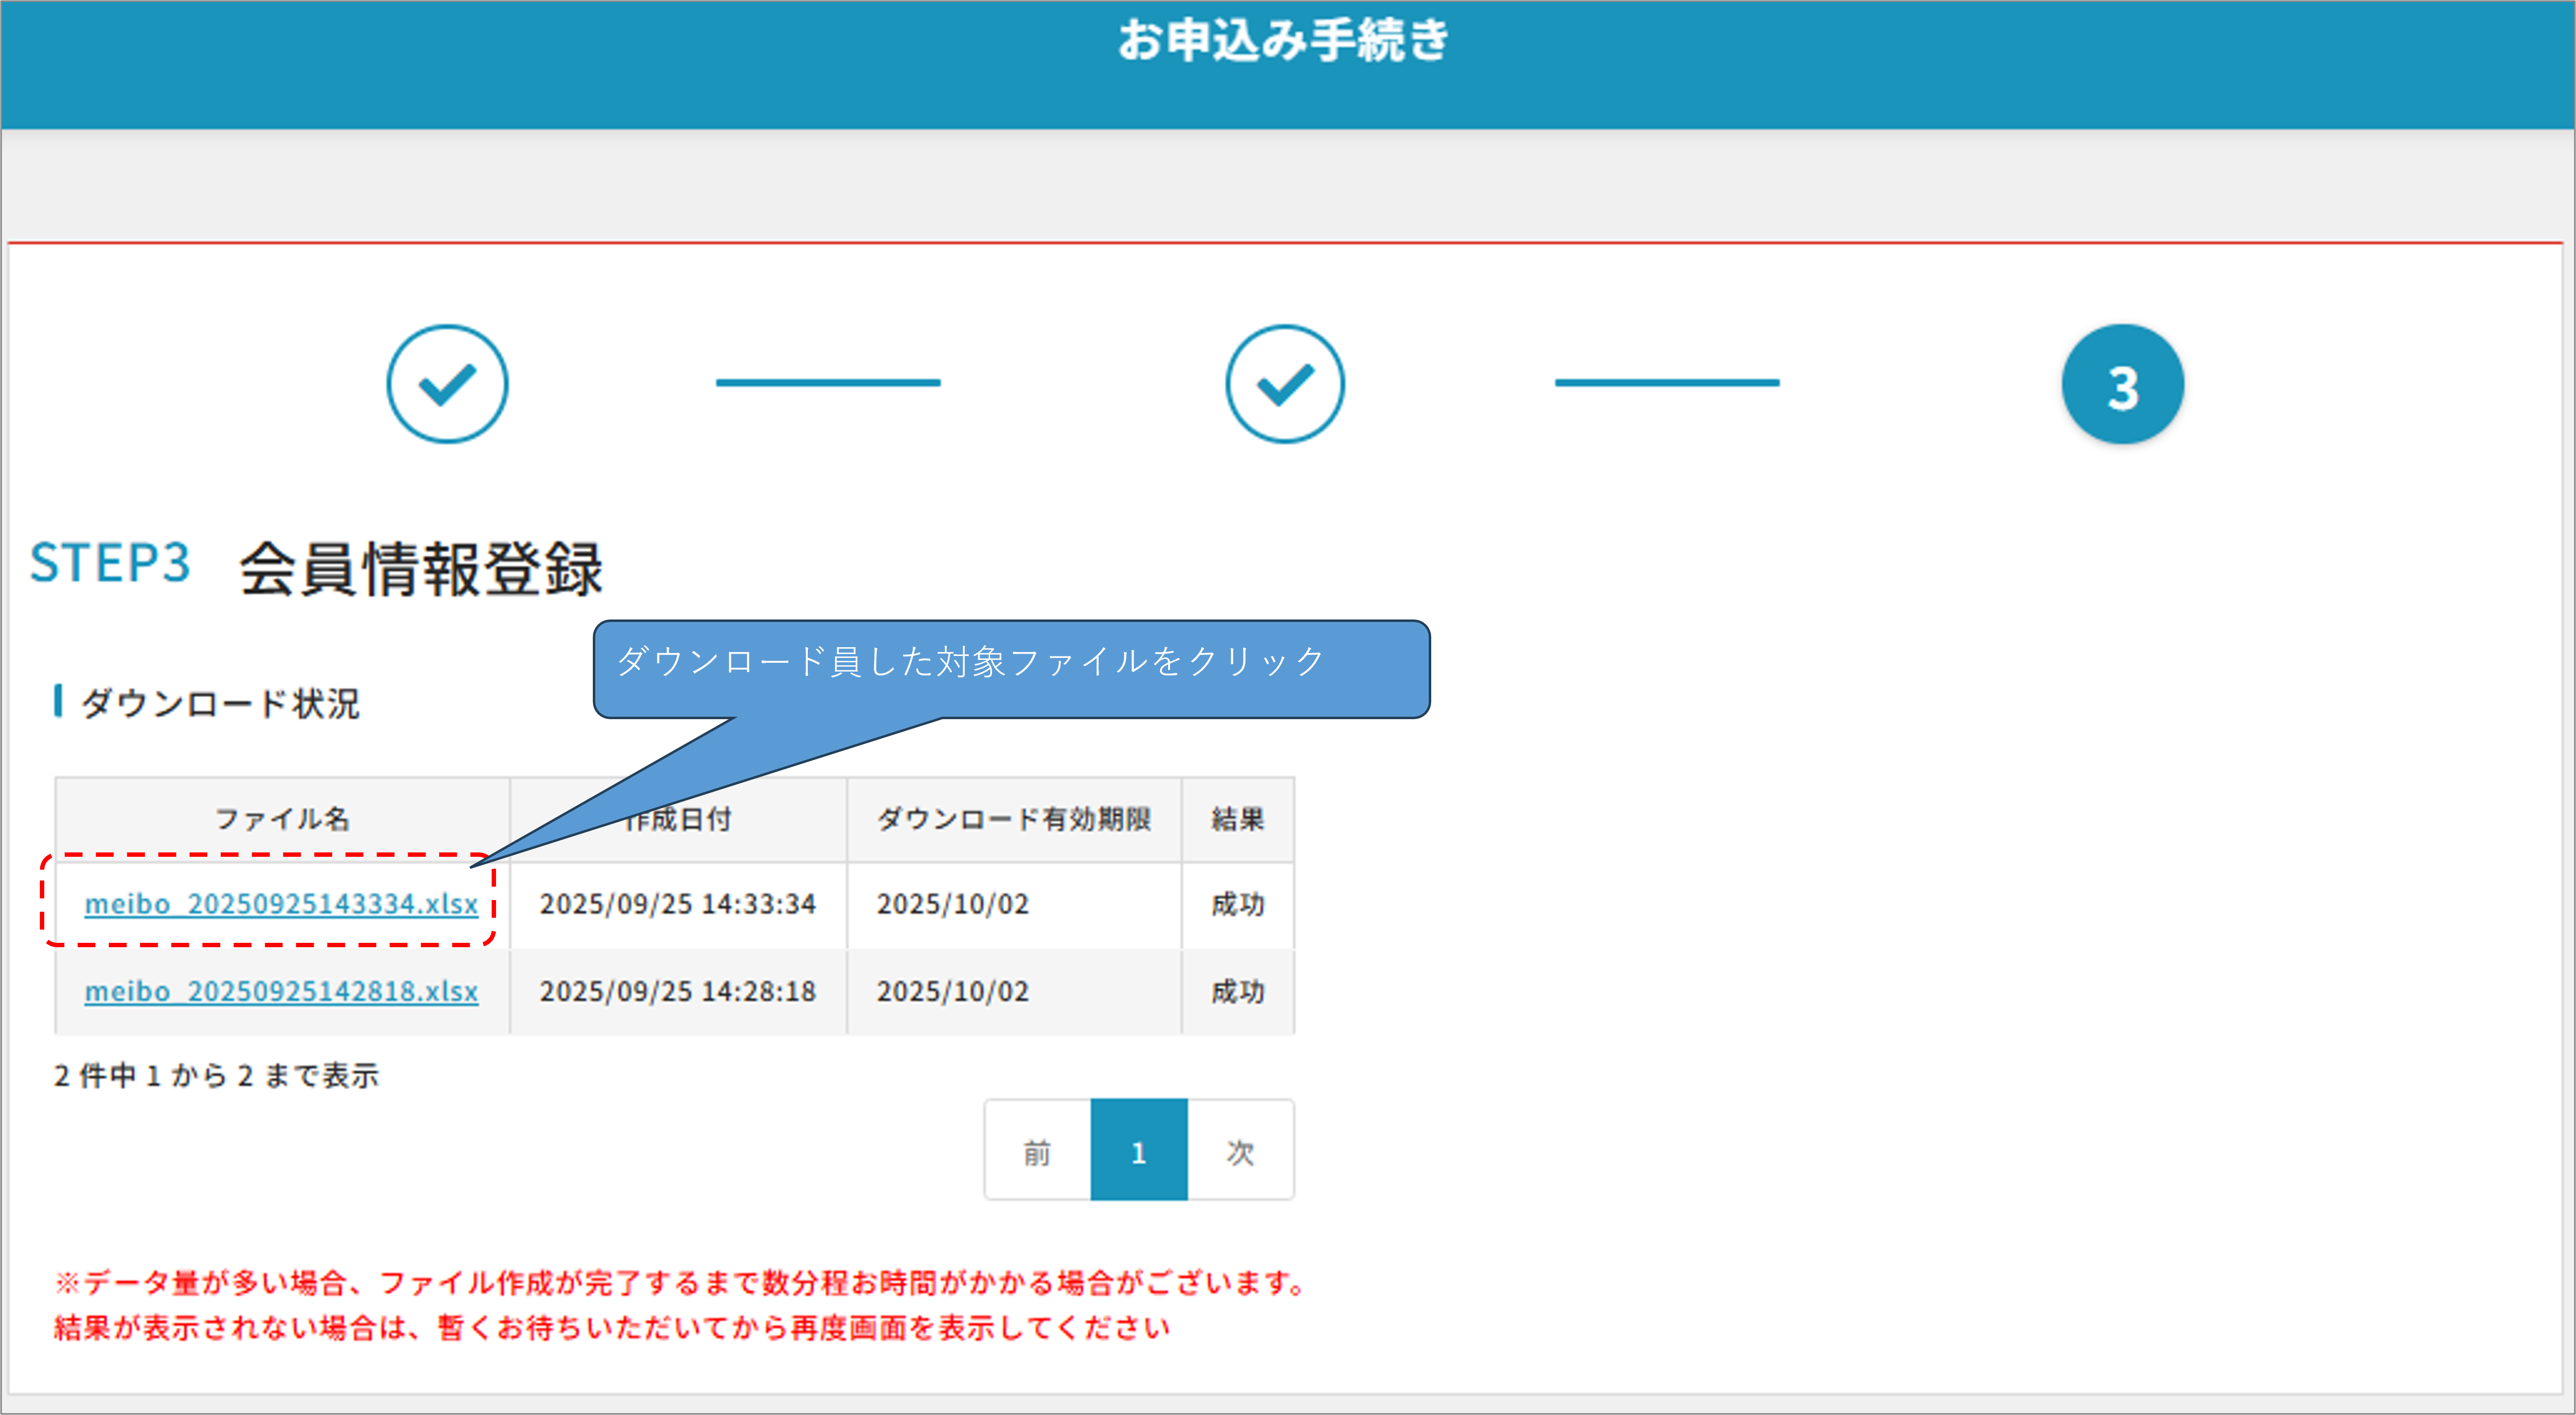
Task: Click the 2025/09/25 14:33:34 creation date cell
Action: (677, 904)
